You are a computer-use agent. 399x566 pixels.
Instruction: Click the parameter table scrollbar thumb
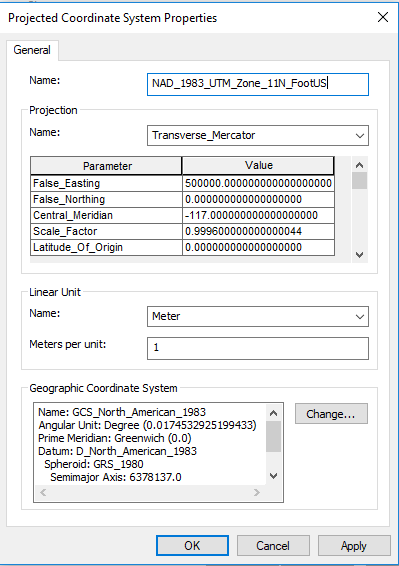pyautogui.click(x=359, y=180)
